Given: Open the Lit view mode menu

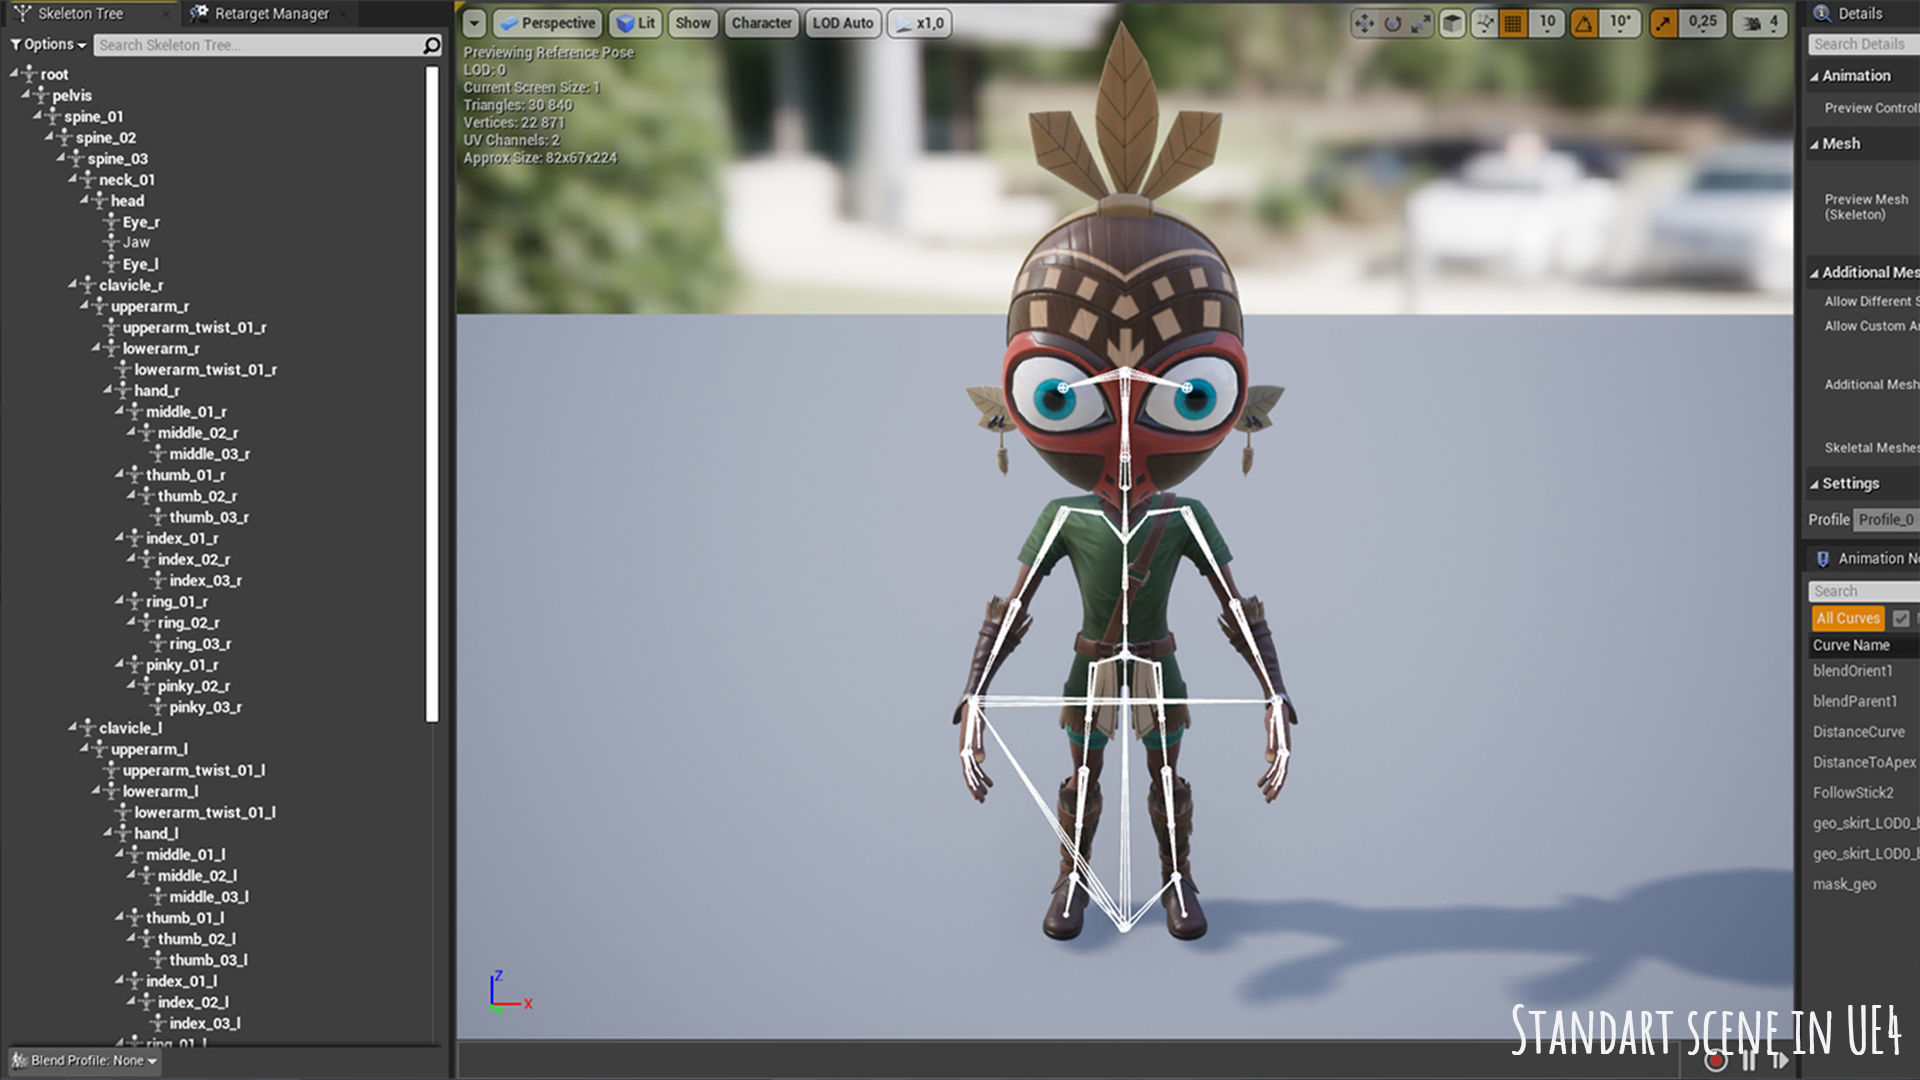Looking at the screenshot, I should coord(635,23).
